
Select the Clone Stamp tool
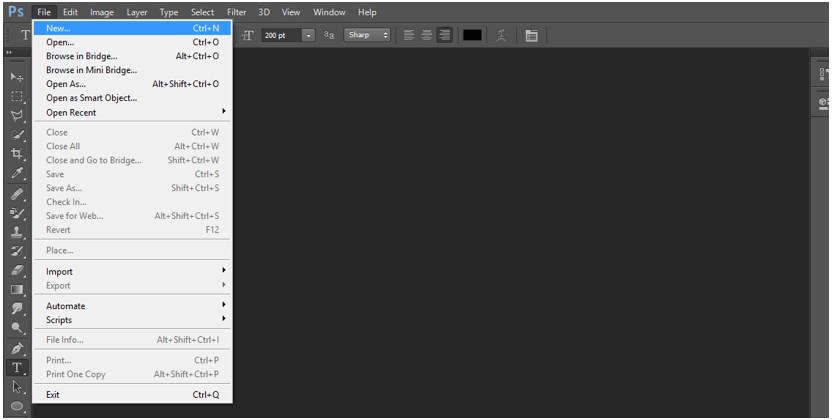[x=17, y=232]
